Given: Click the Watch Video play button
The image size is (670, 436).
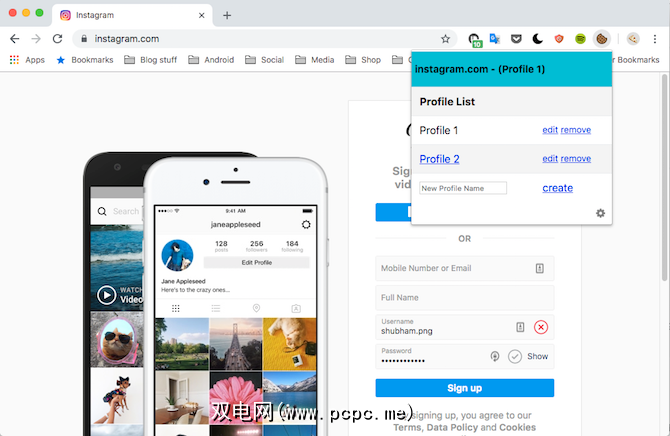Looking at the screenshot, I should point(106,295).
